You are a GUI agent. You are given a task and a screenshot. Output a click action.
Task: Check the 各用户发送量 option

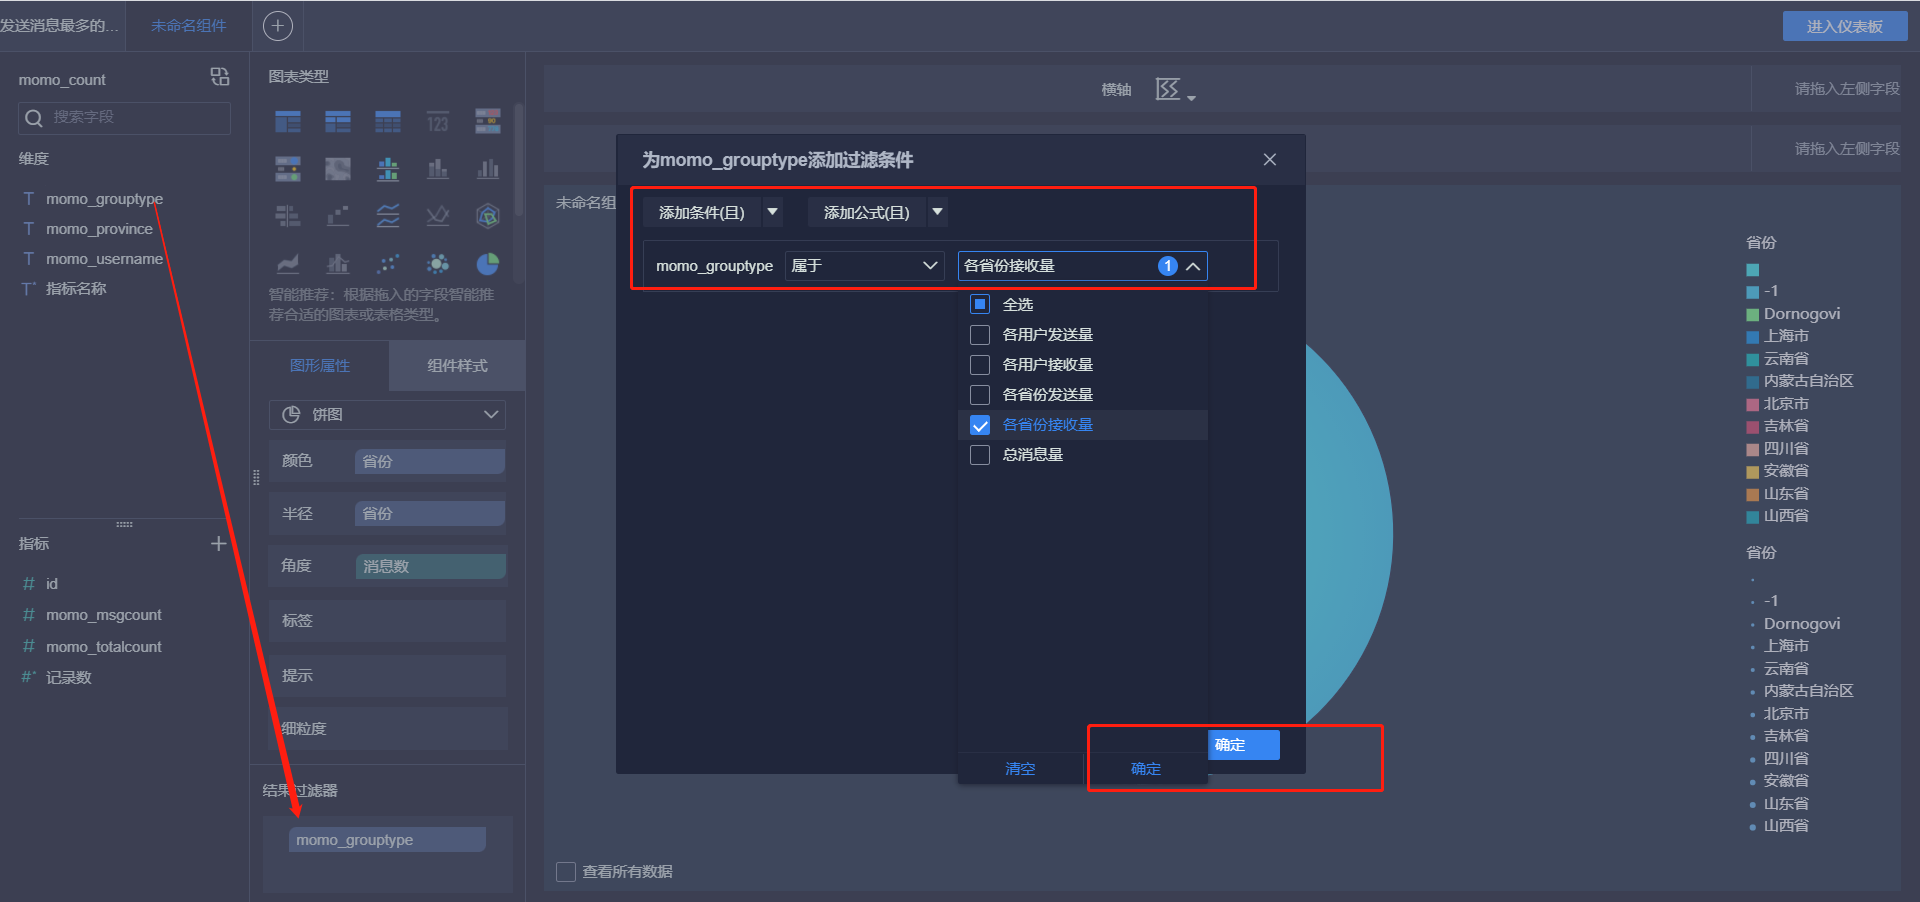click(980, 334)
